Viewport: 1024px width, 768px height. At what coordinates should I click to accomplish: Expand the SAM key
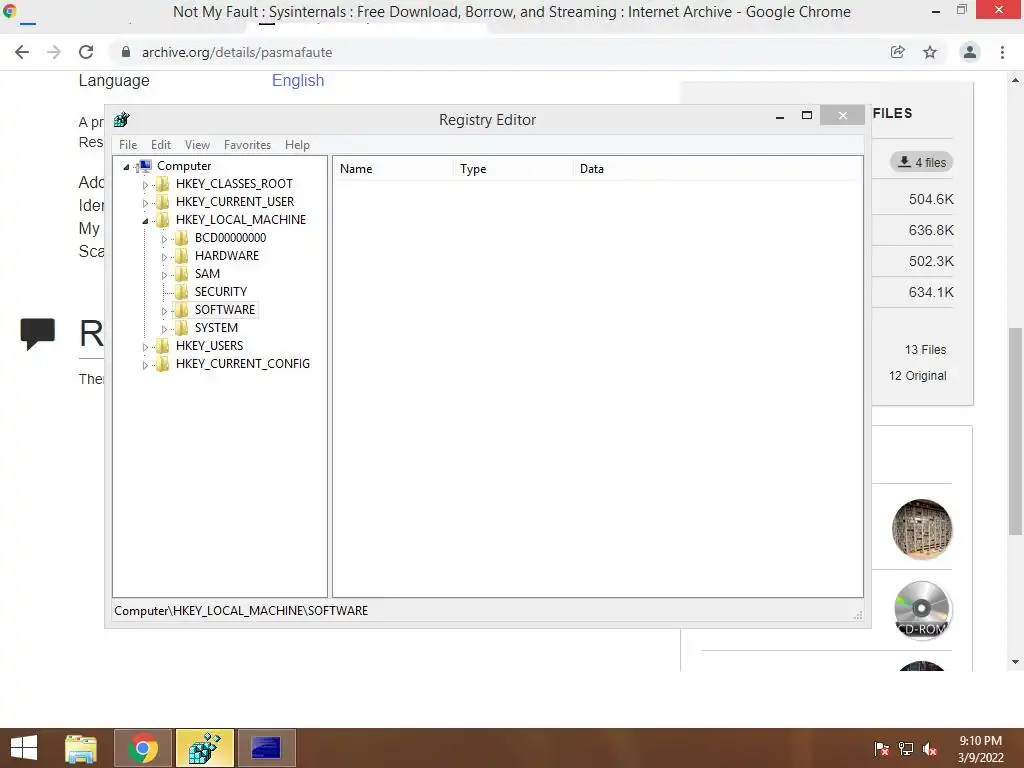point(164,275)
